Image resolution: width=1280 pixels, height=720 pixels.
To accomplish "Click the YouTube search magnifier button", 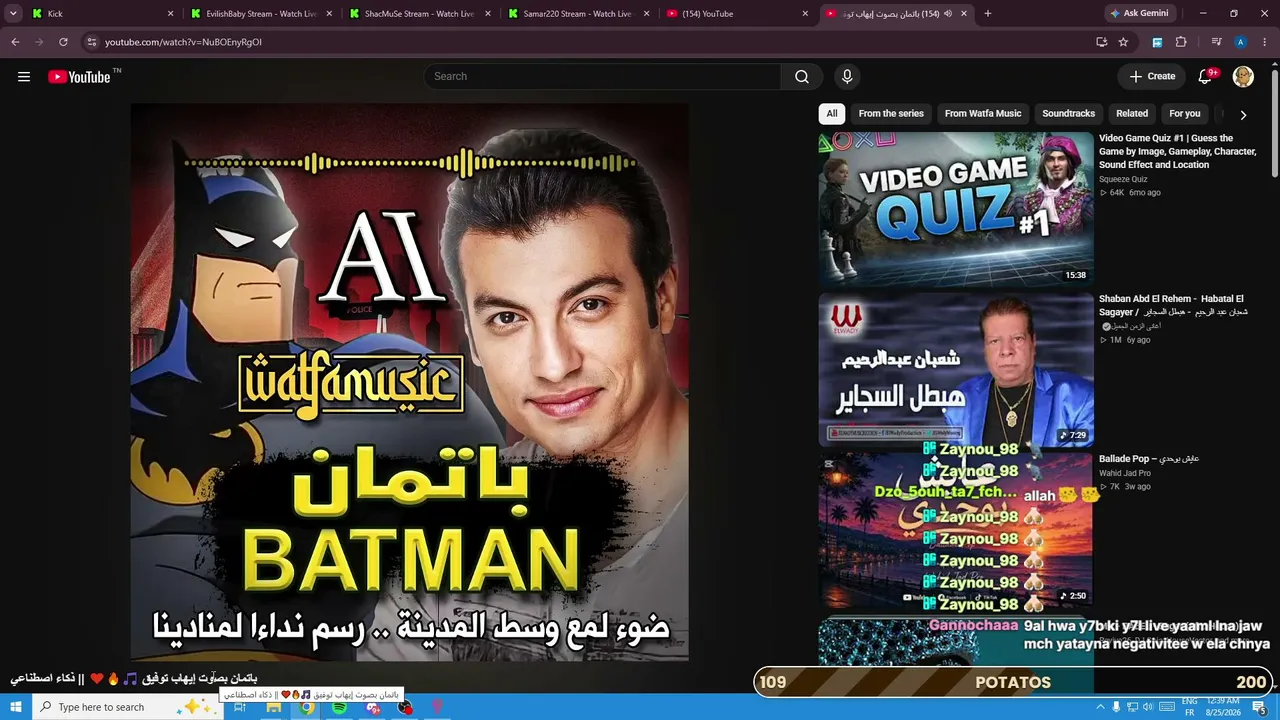I will pos(802,77).
